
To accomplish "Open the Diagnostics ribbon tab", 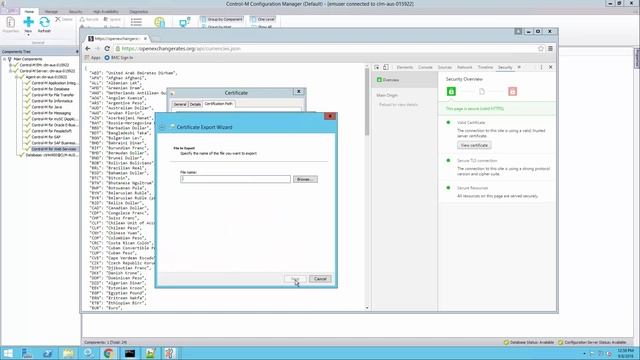I will (139, 11).
